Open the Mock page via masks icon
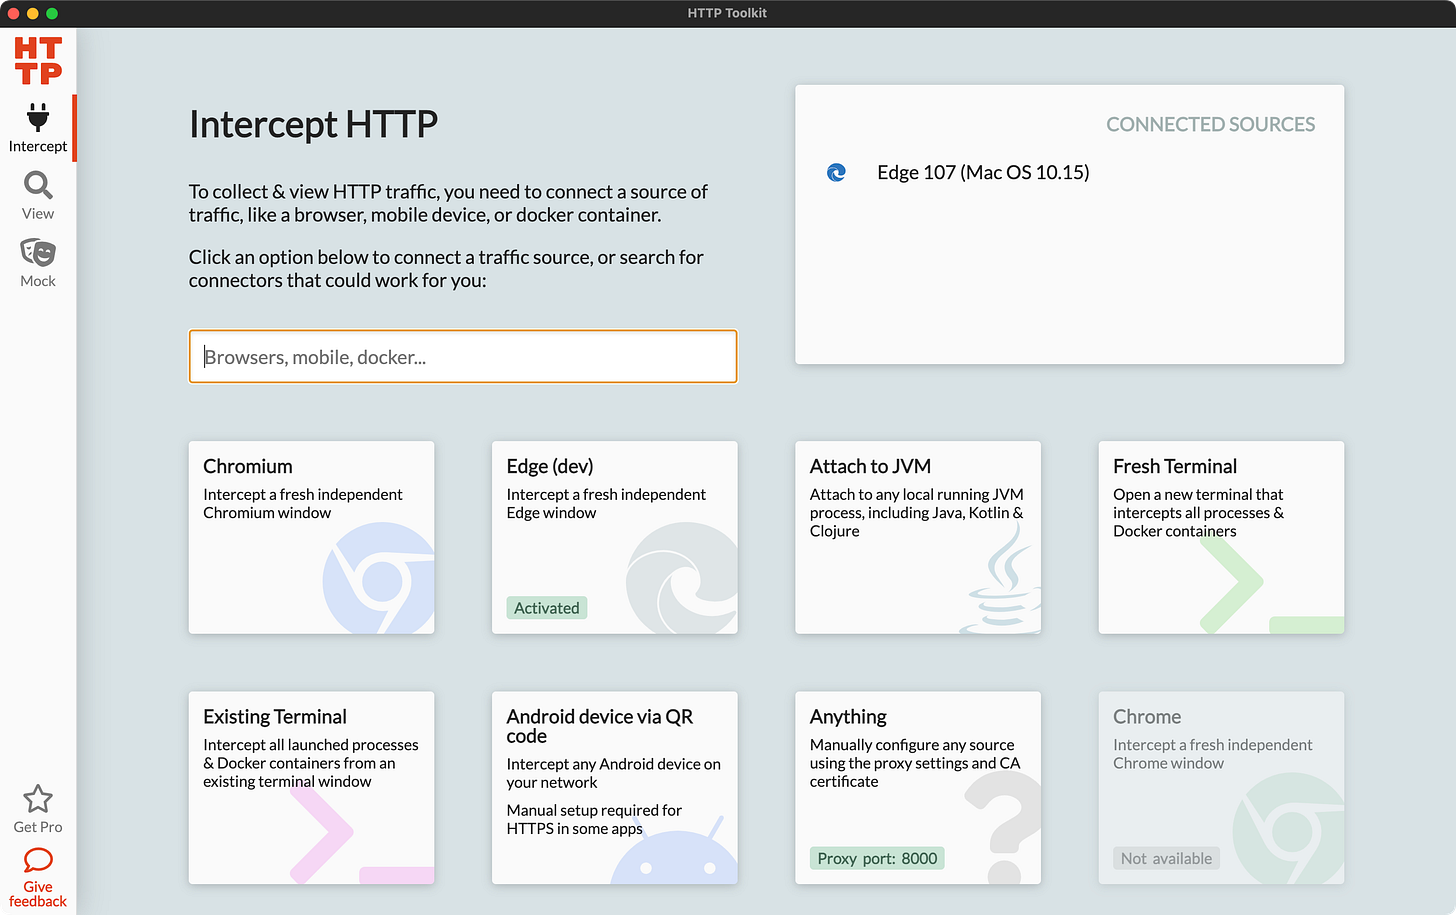1456x915 pixels. pos(38,252)
